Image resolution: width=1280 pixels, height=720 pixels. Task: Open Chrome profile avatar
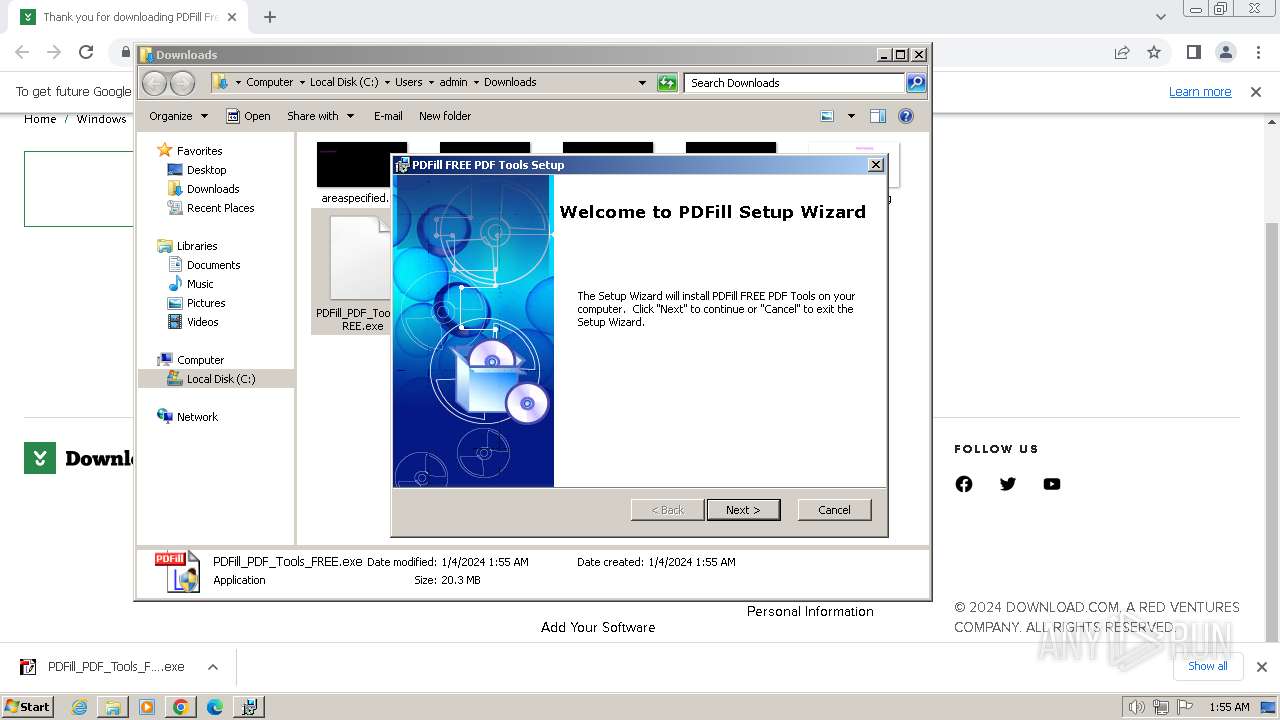[x=1226, y=52]
